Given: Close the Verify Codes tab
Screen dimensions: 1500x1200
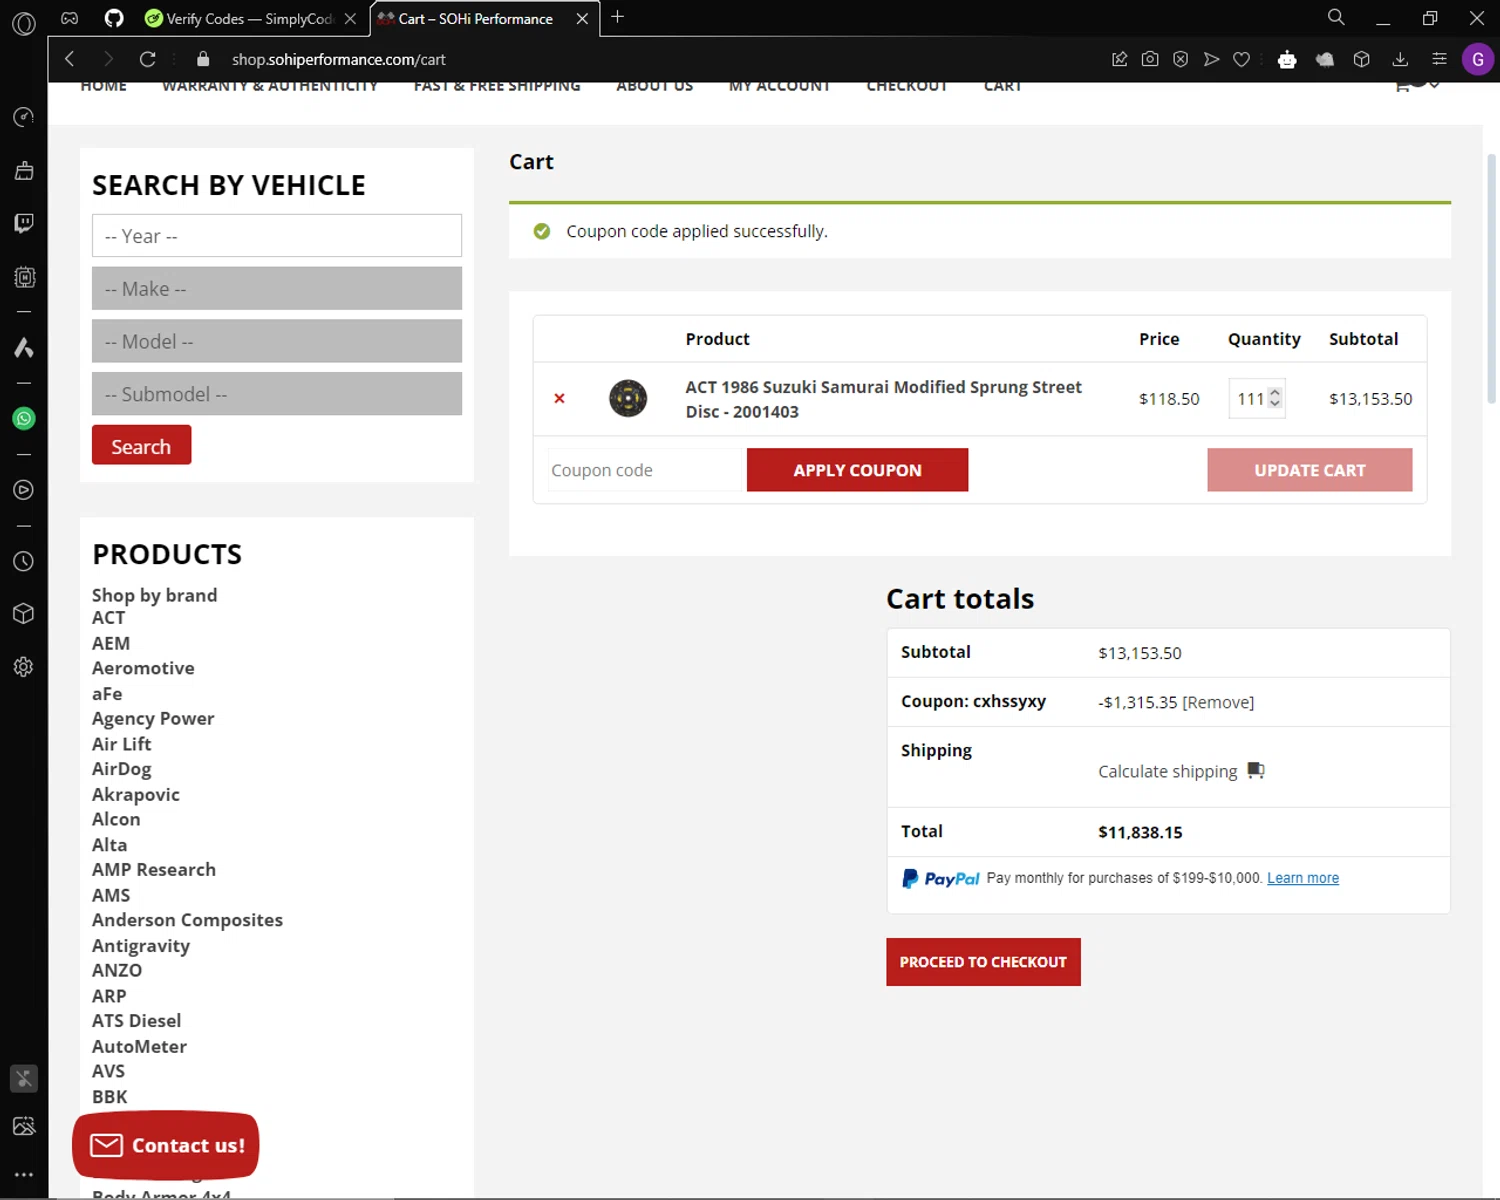Looking at the screenshot, I should tap(350, 18).
